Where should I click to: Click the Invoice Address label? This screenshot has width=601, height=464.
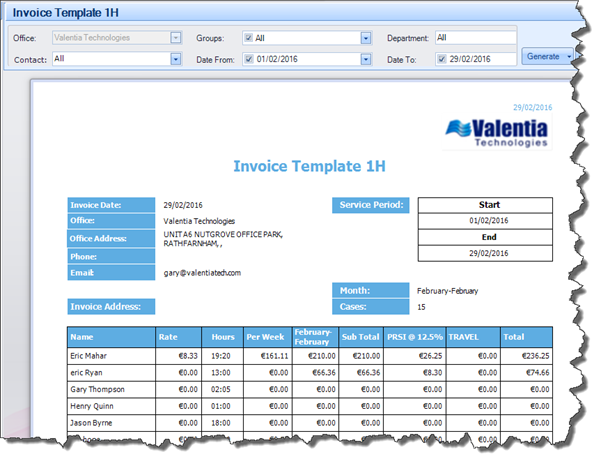click(111, 307)
